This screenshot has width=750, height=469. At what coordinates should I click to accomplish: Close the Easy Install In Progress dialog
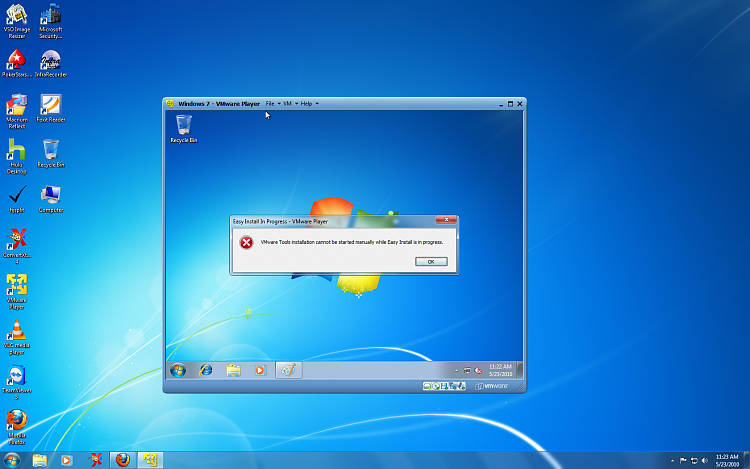(x=446, y=219)
